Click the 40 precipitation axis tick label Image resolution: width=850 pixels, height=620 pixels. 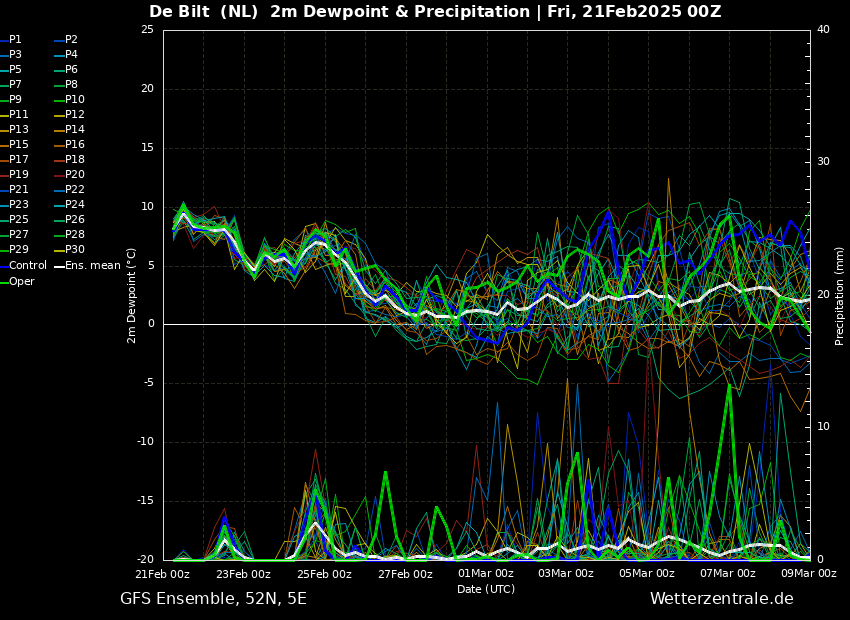pos(823,29)
